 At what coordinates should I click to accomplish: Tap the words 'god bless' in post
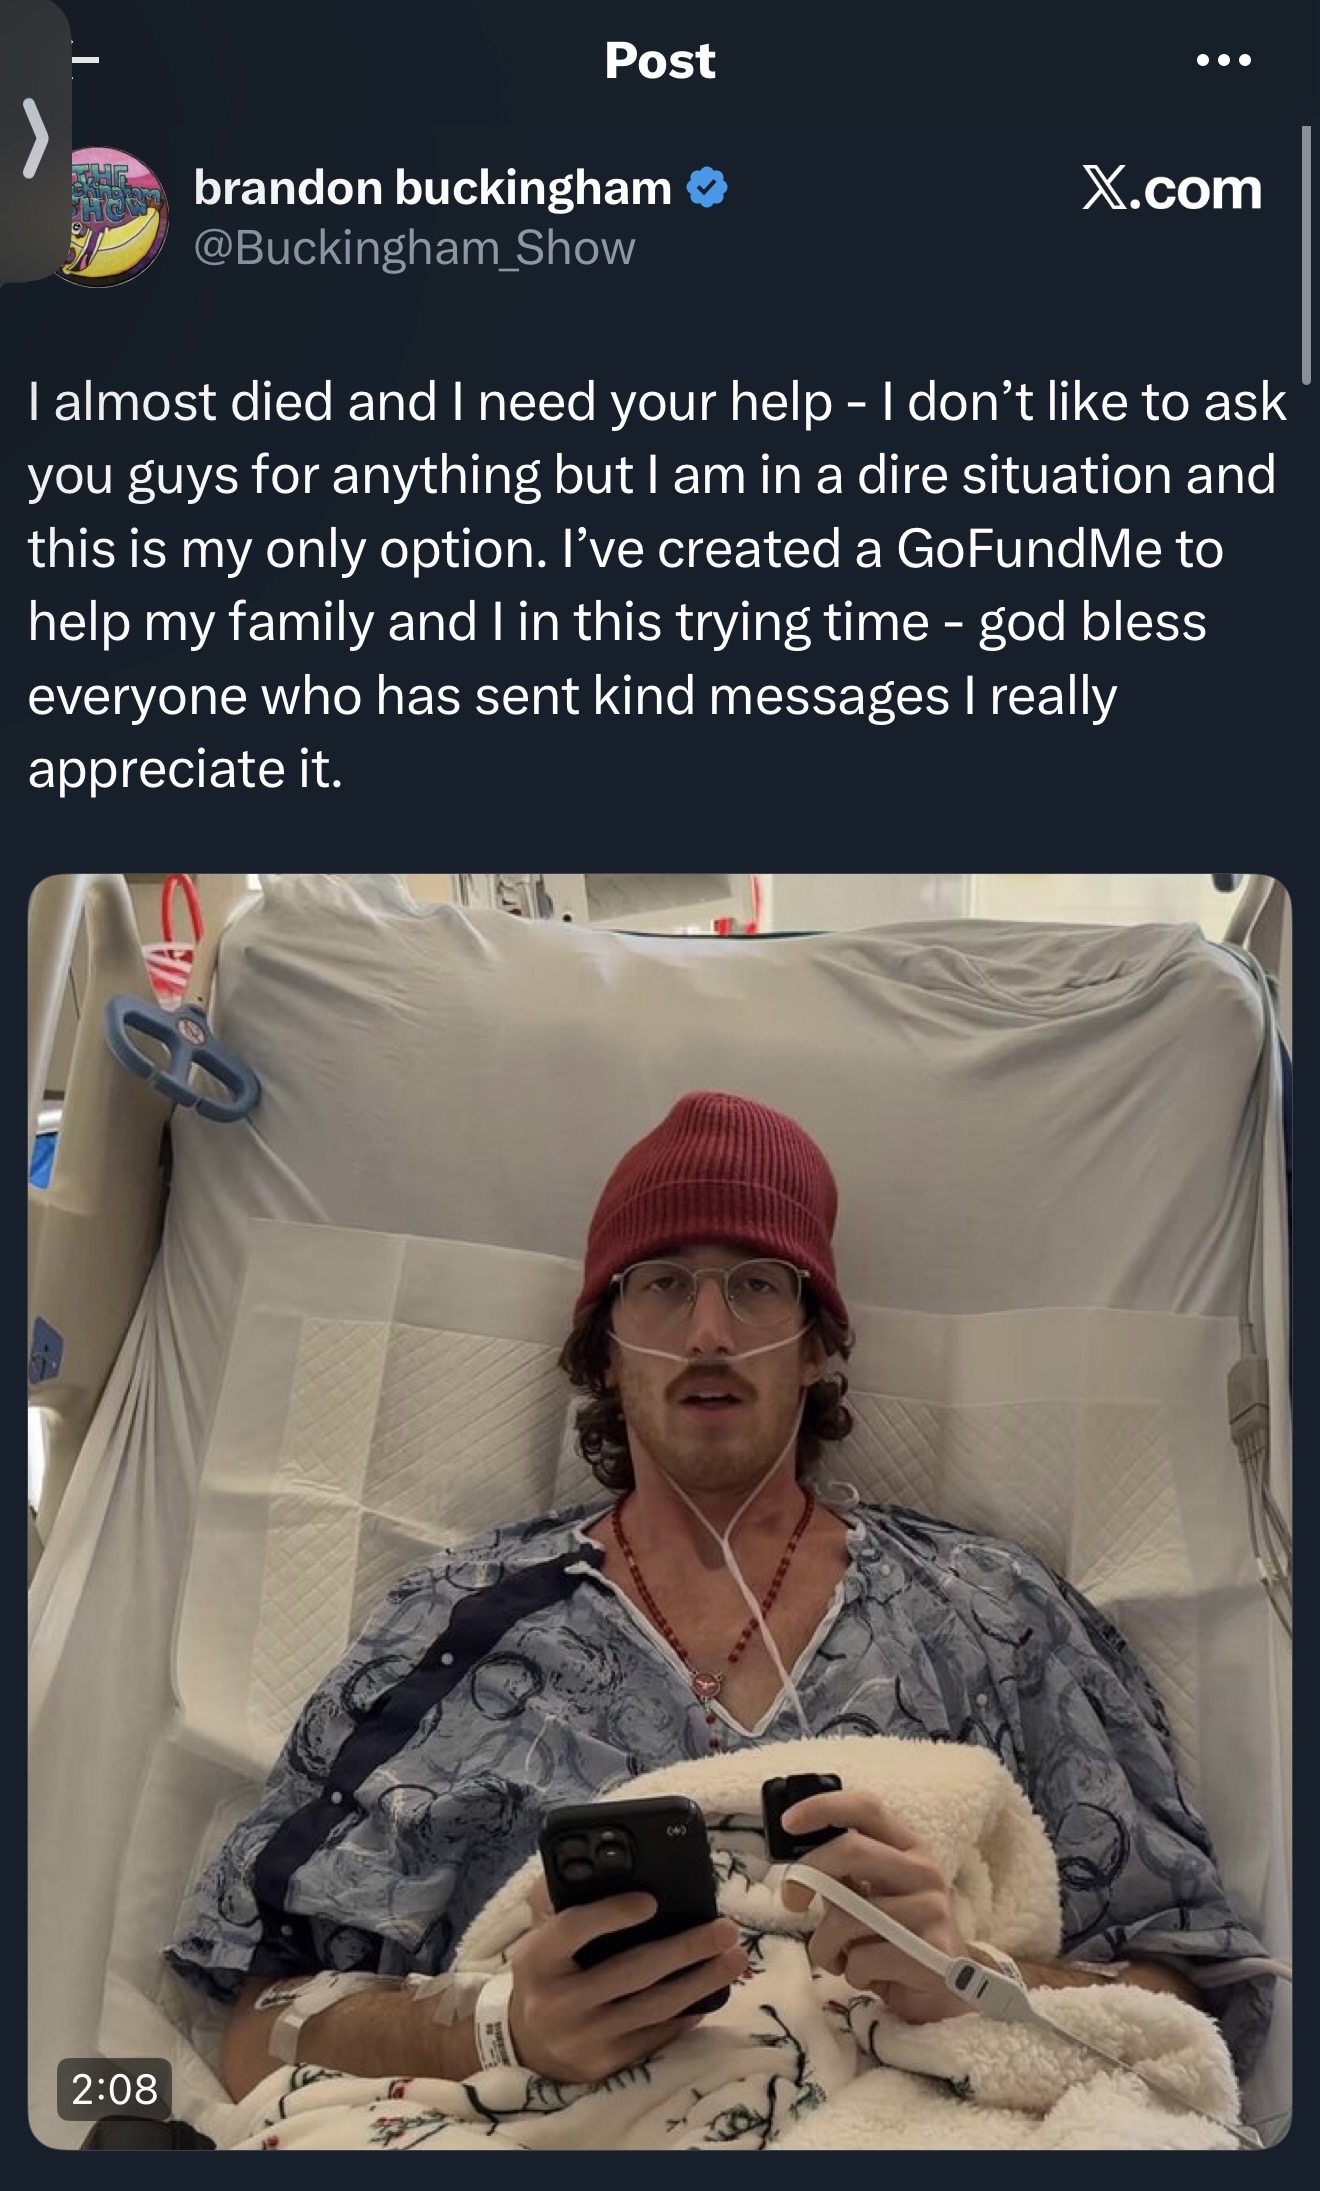tap(1092, 623)
